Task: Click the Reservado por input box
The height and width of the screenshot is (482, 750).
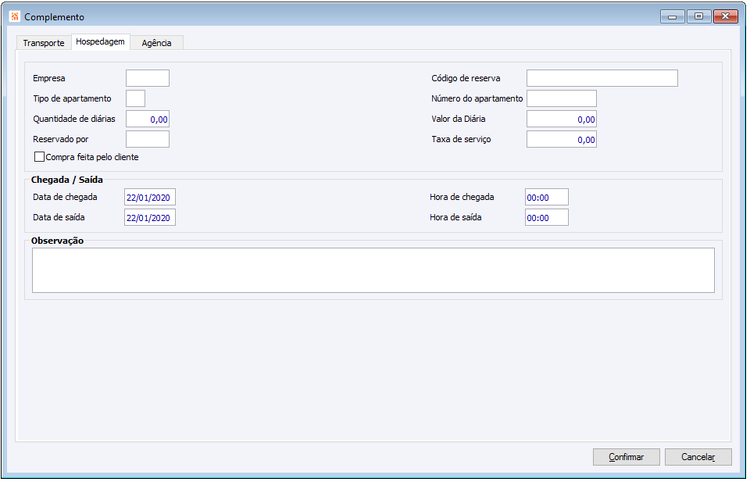Action: click(x=148, y=139)
